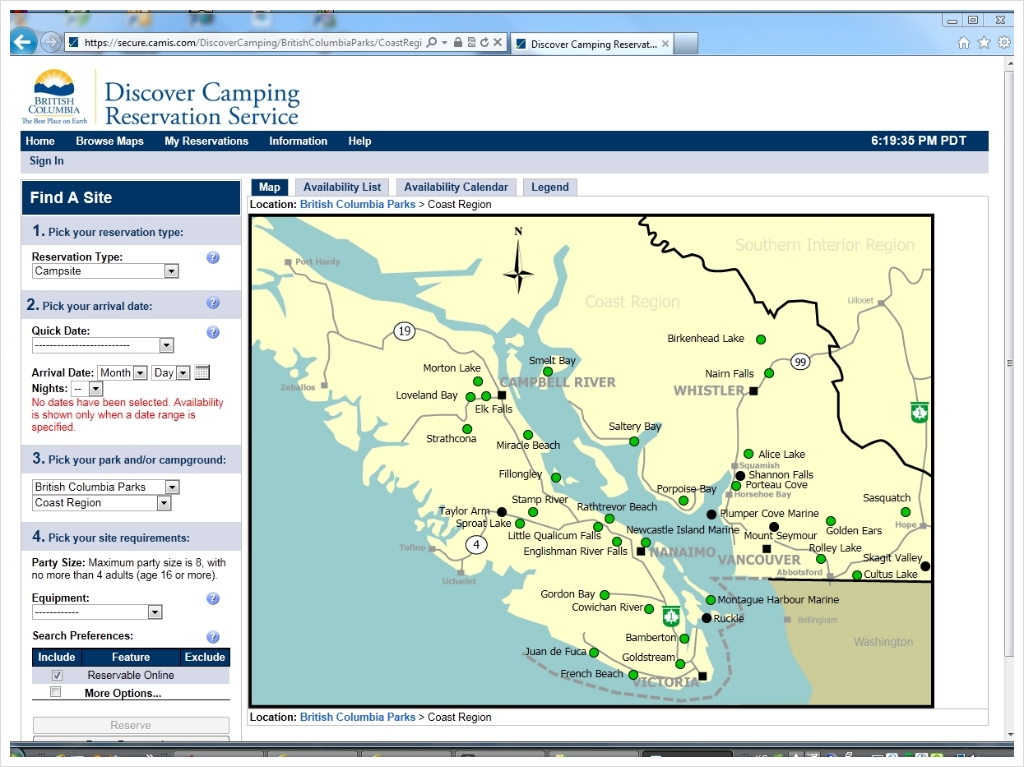Select Alice Lake green marker
Viewport: 1024px width, 767px height.
748,454
